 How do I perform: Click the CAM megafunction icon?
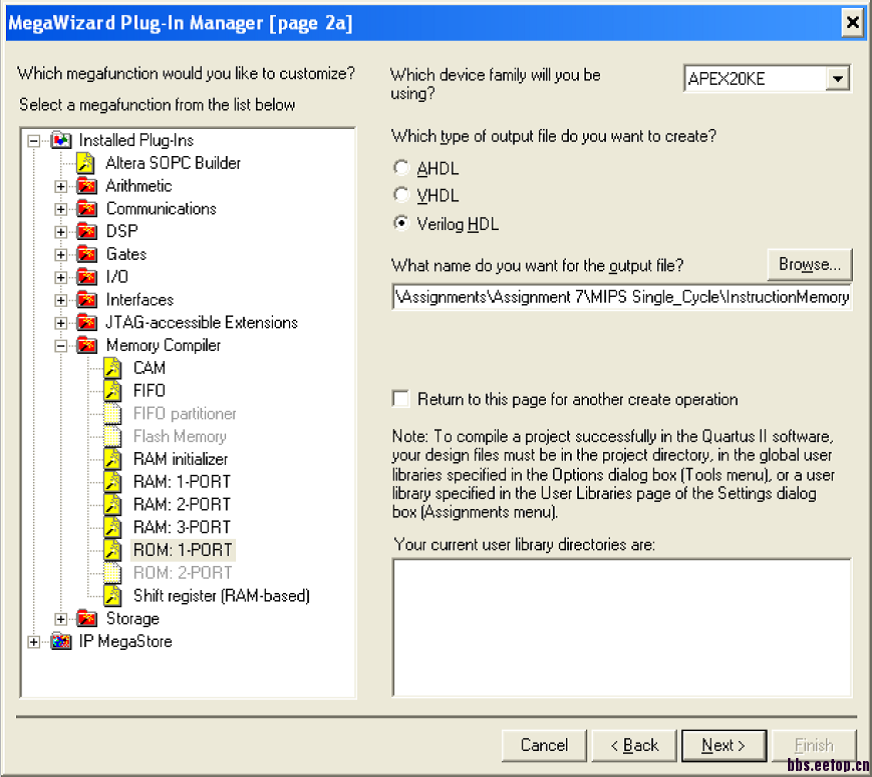(x=112, y=368)
